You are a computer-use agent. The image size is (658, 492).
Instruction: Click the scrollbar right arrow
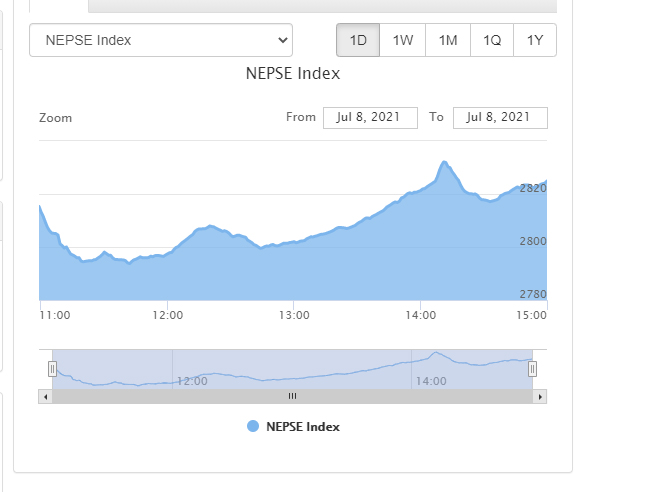541,397
